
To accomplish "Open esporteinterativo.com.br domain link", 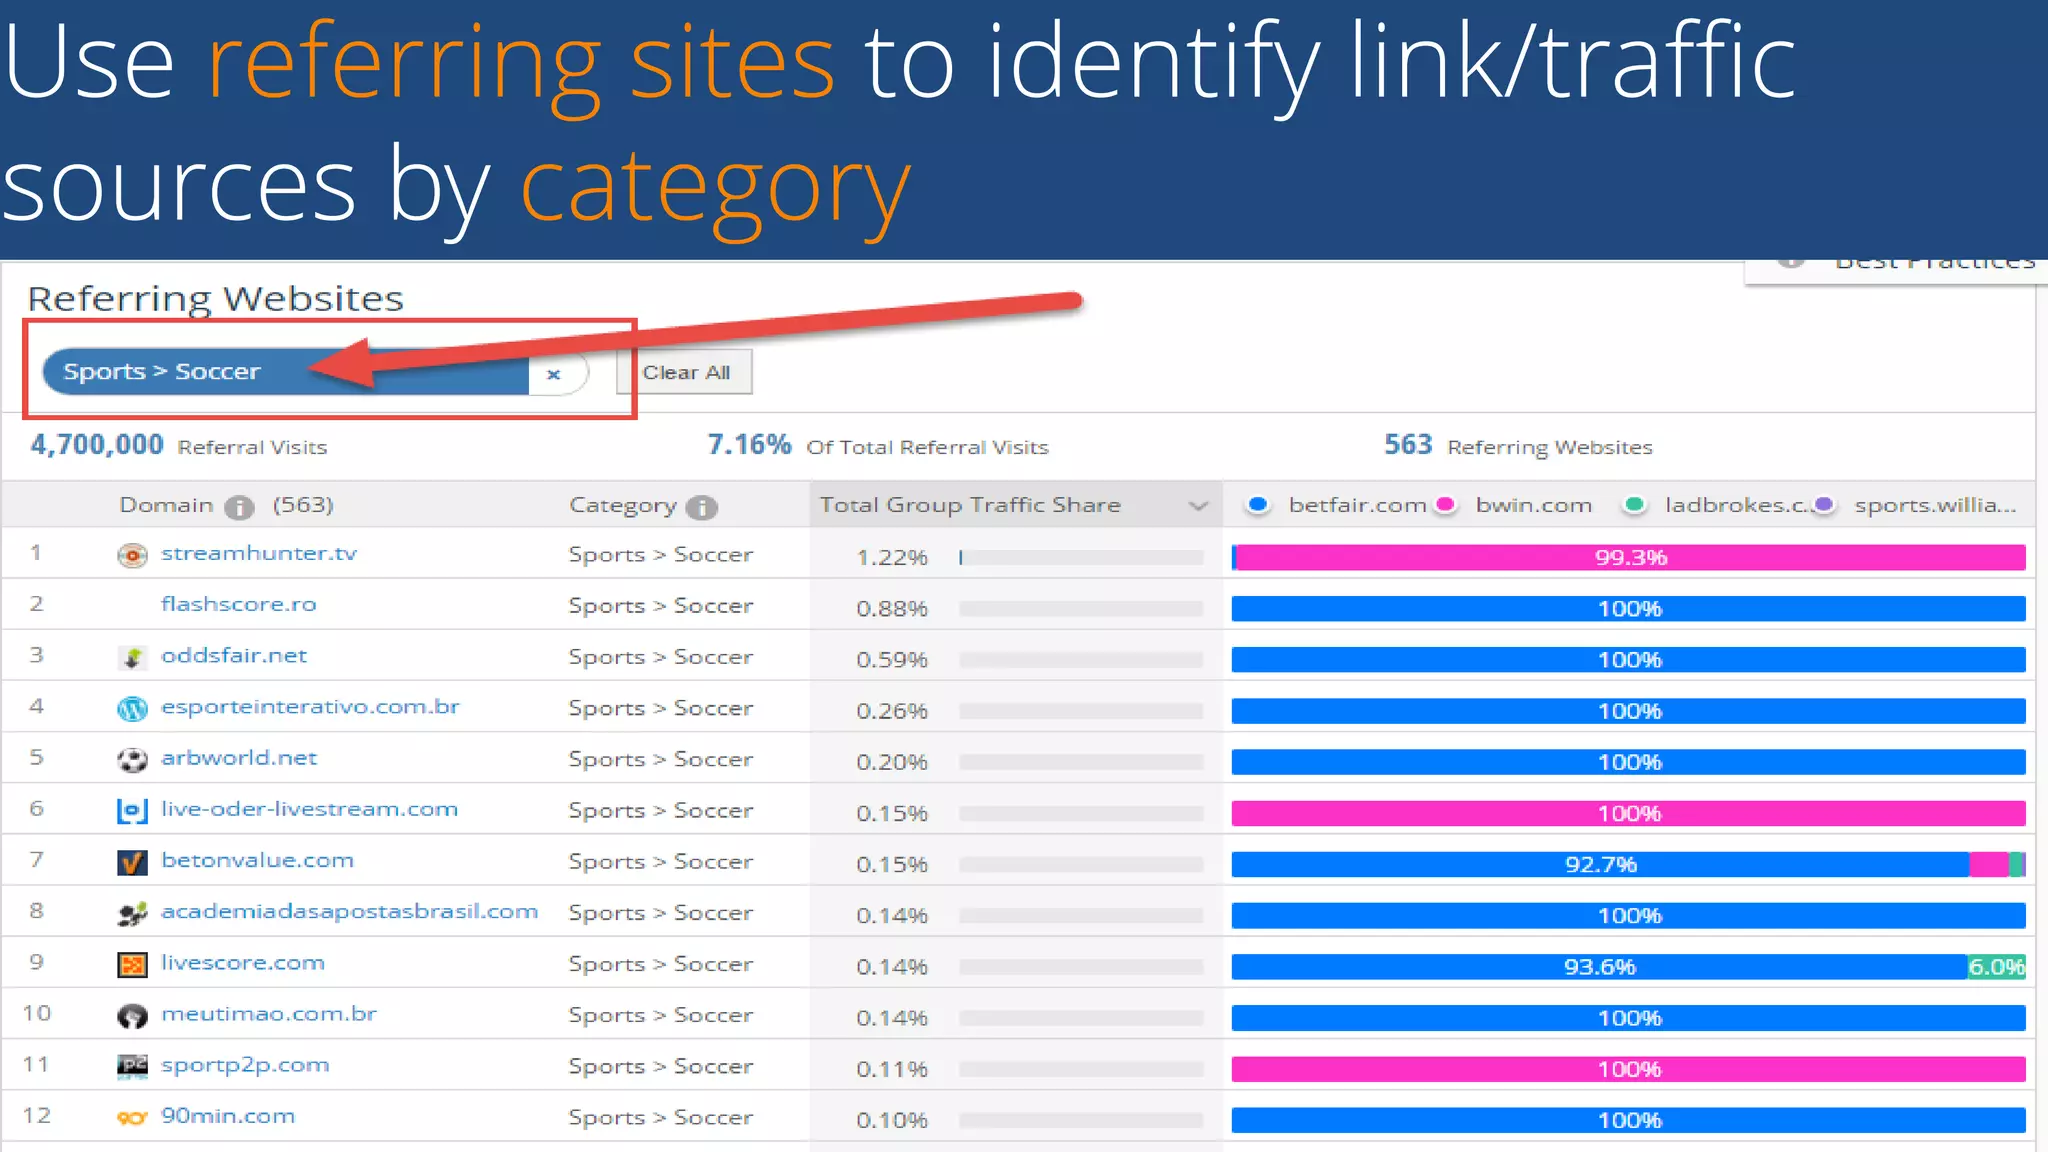I will pos(310,706).
